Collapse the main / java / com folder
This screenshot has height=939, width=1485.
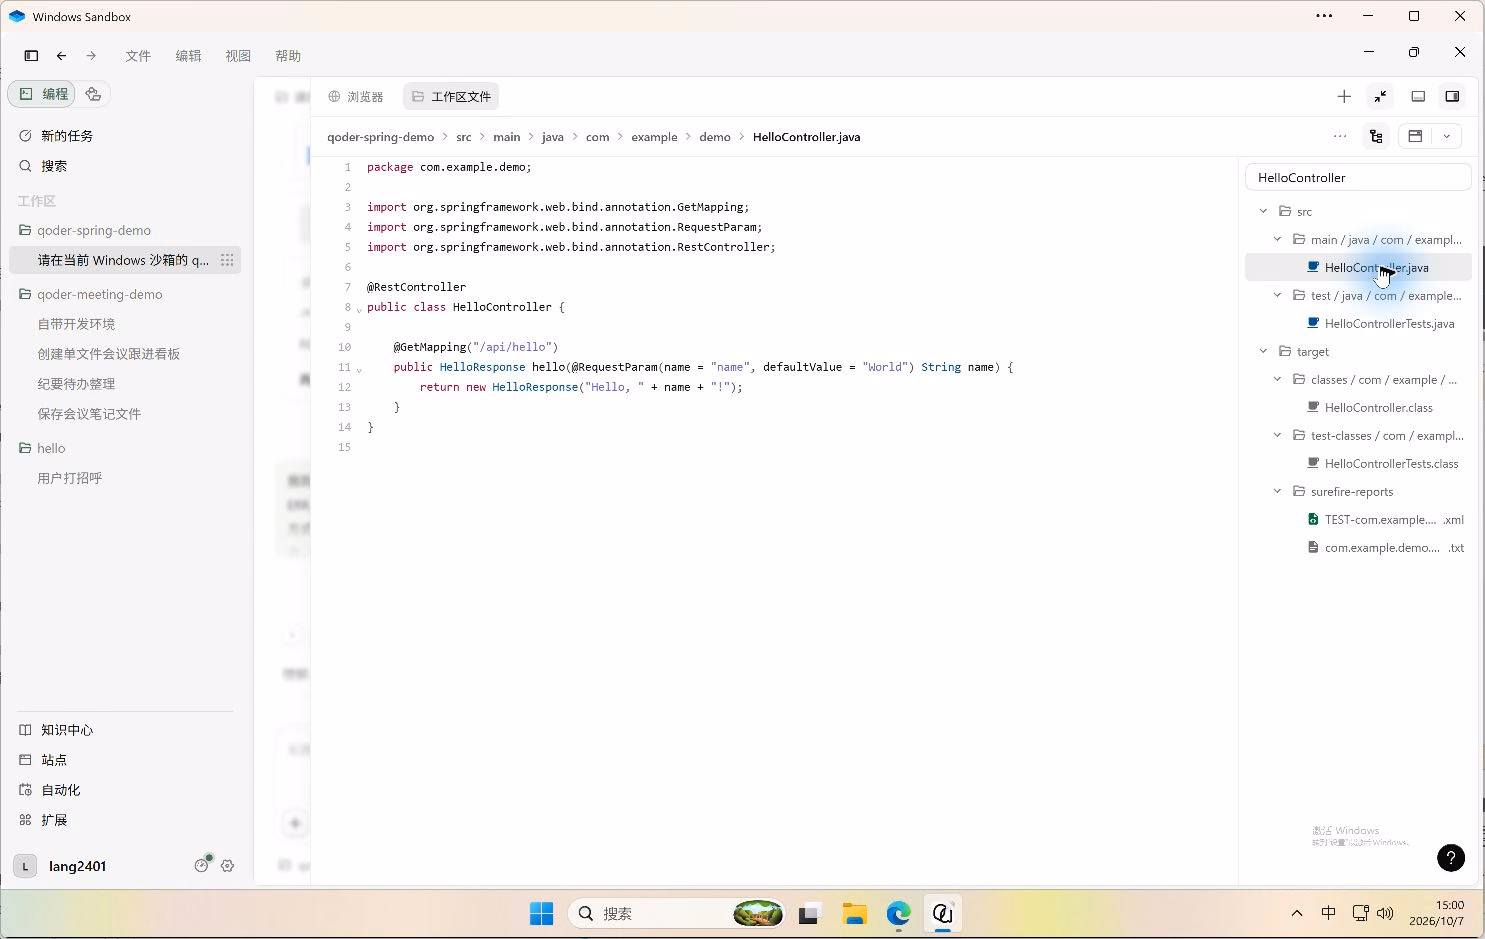(1277, 240)
